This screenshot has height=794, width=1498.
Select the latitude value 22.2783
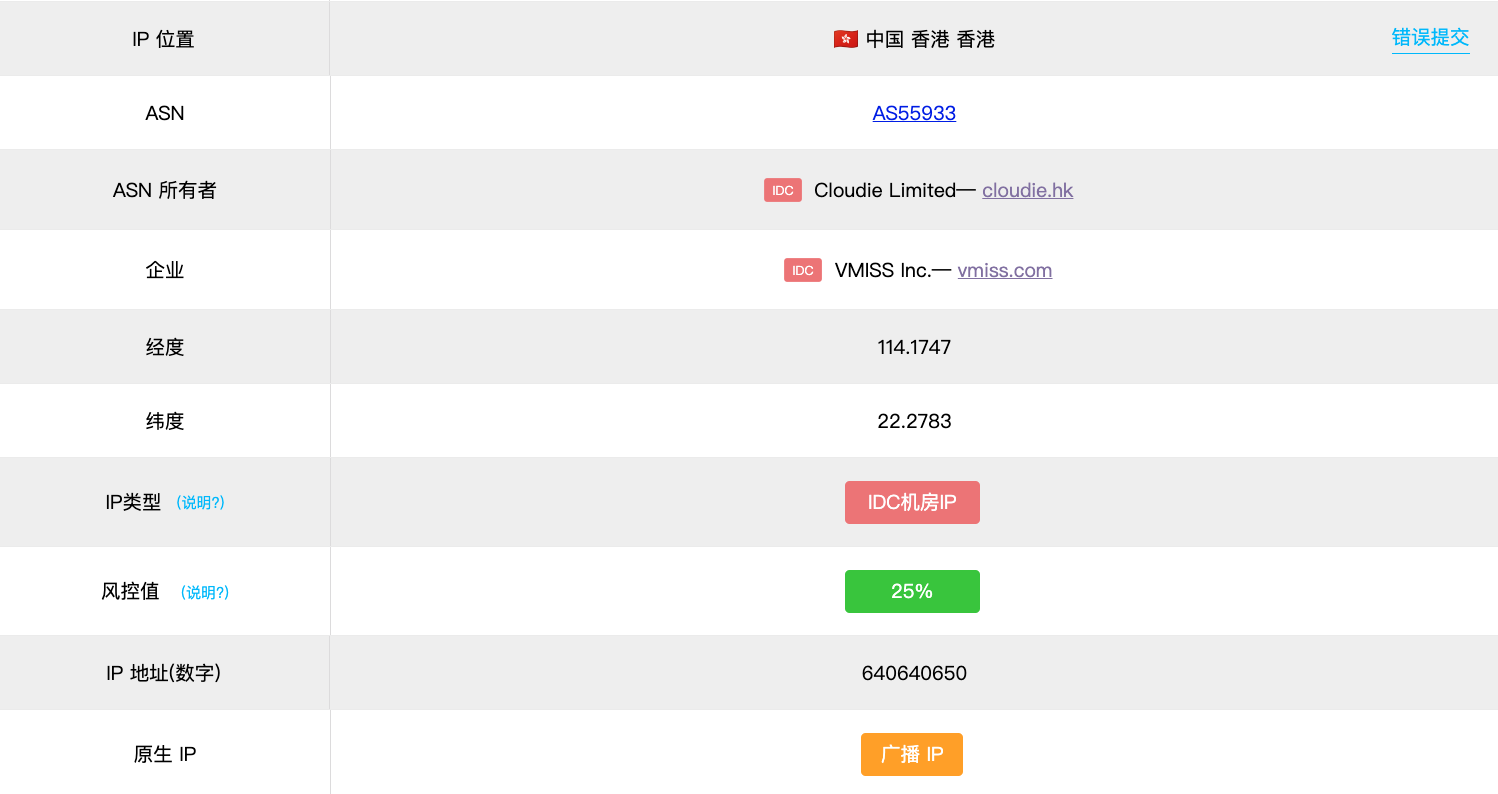click(914, 421)
